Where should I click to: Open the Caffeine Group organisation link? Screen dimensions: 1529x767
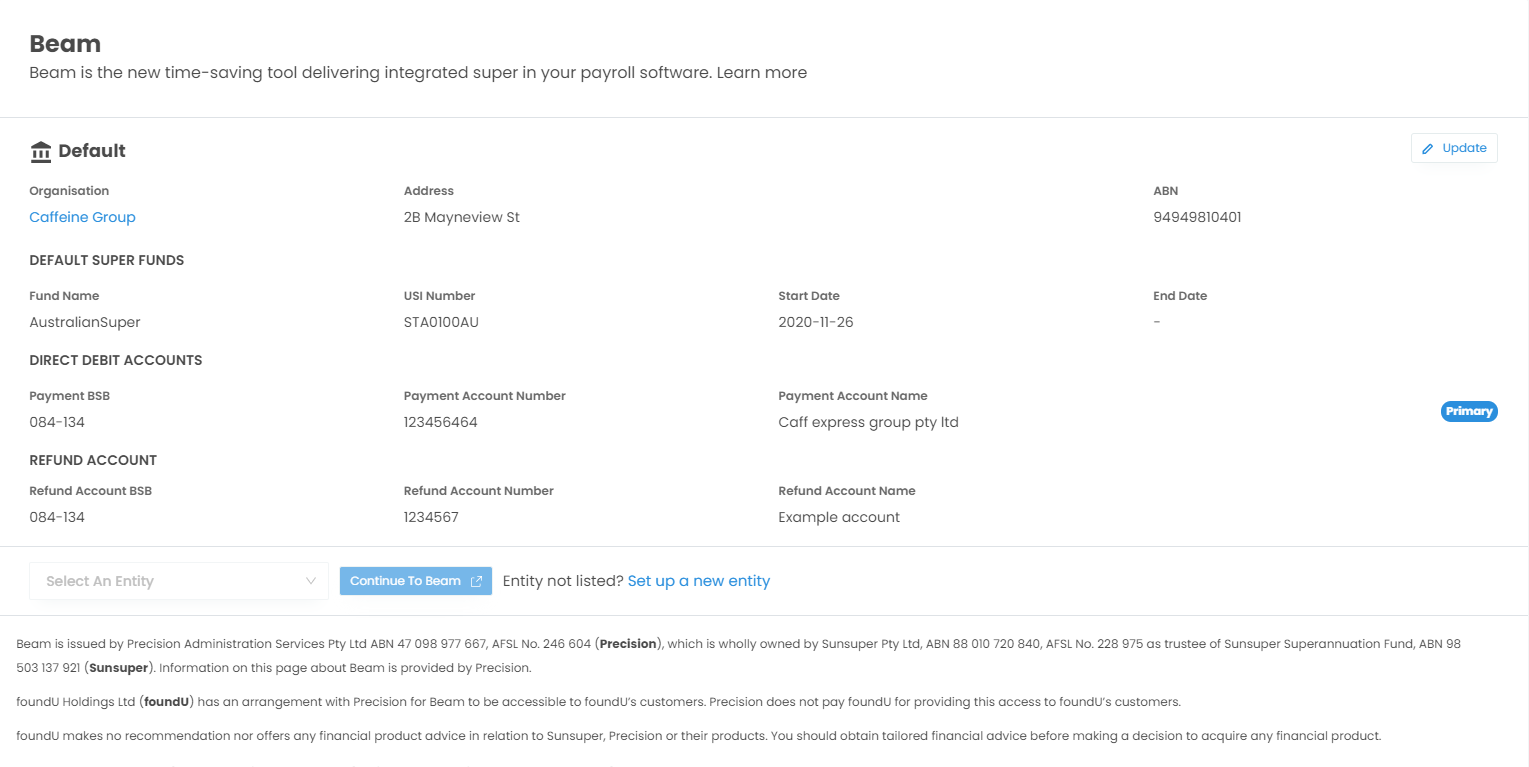pyautogui.click(x=82, y=217)
